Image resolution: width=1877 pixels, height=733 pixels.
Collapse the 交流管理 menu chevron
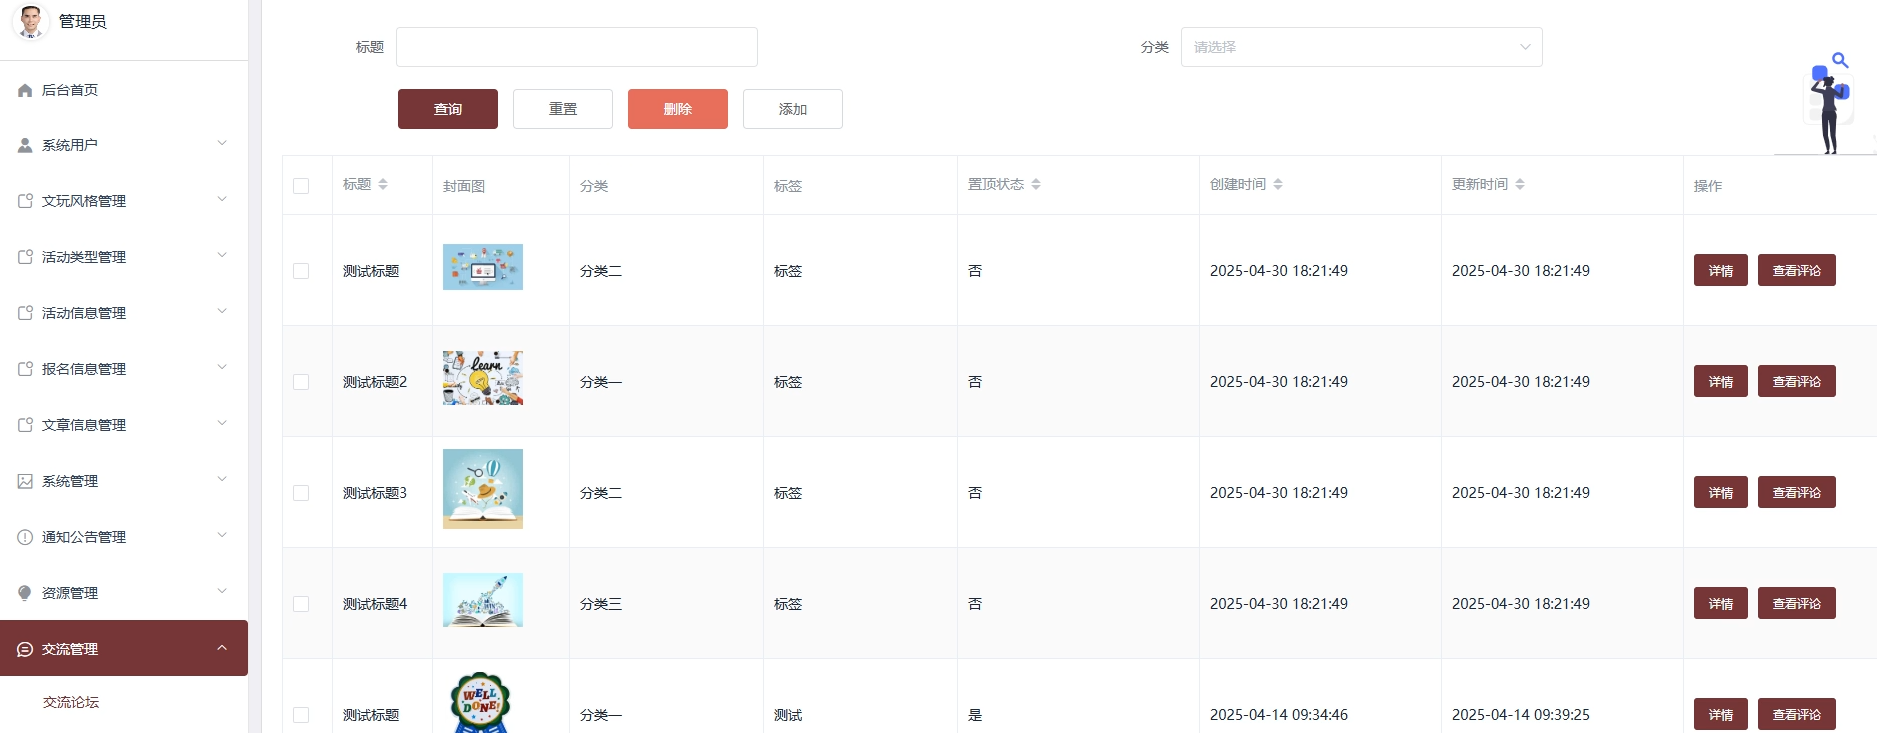pyautogui.click(x=222, y=647)
